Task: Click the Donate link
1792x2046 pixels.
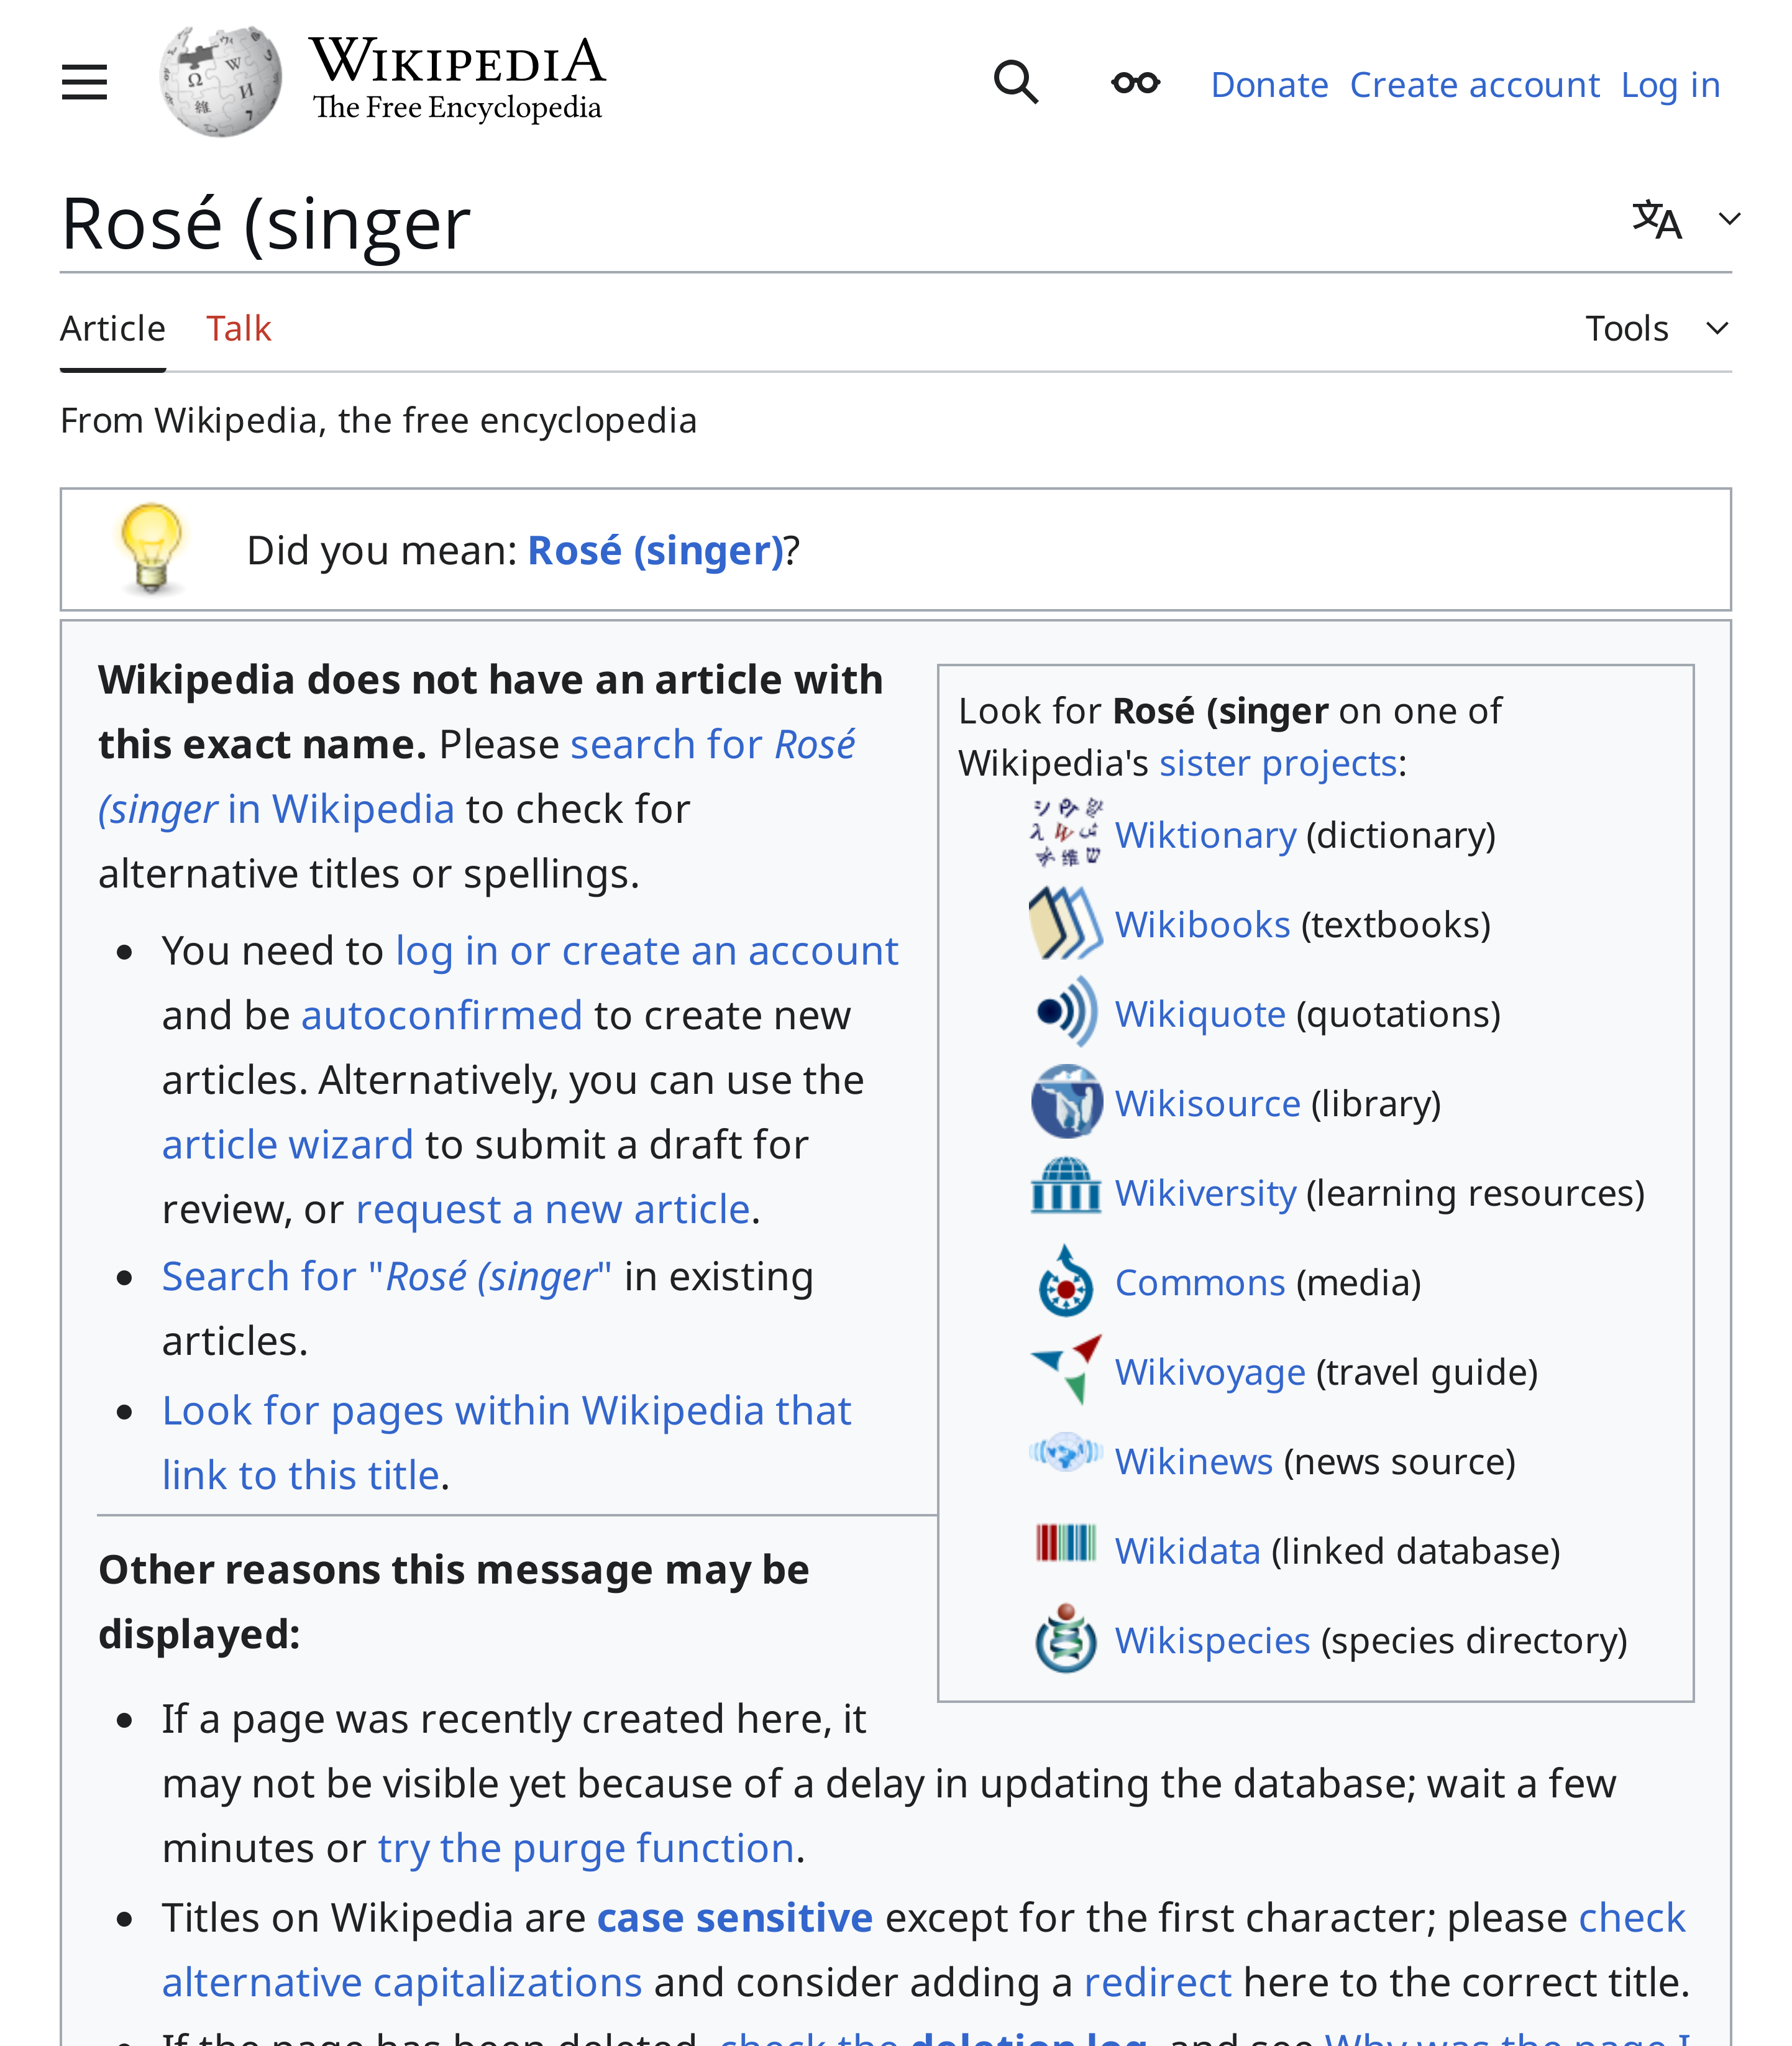Action: (1269, 84)
